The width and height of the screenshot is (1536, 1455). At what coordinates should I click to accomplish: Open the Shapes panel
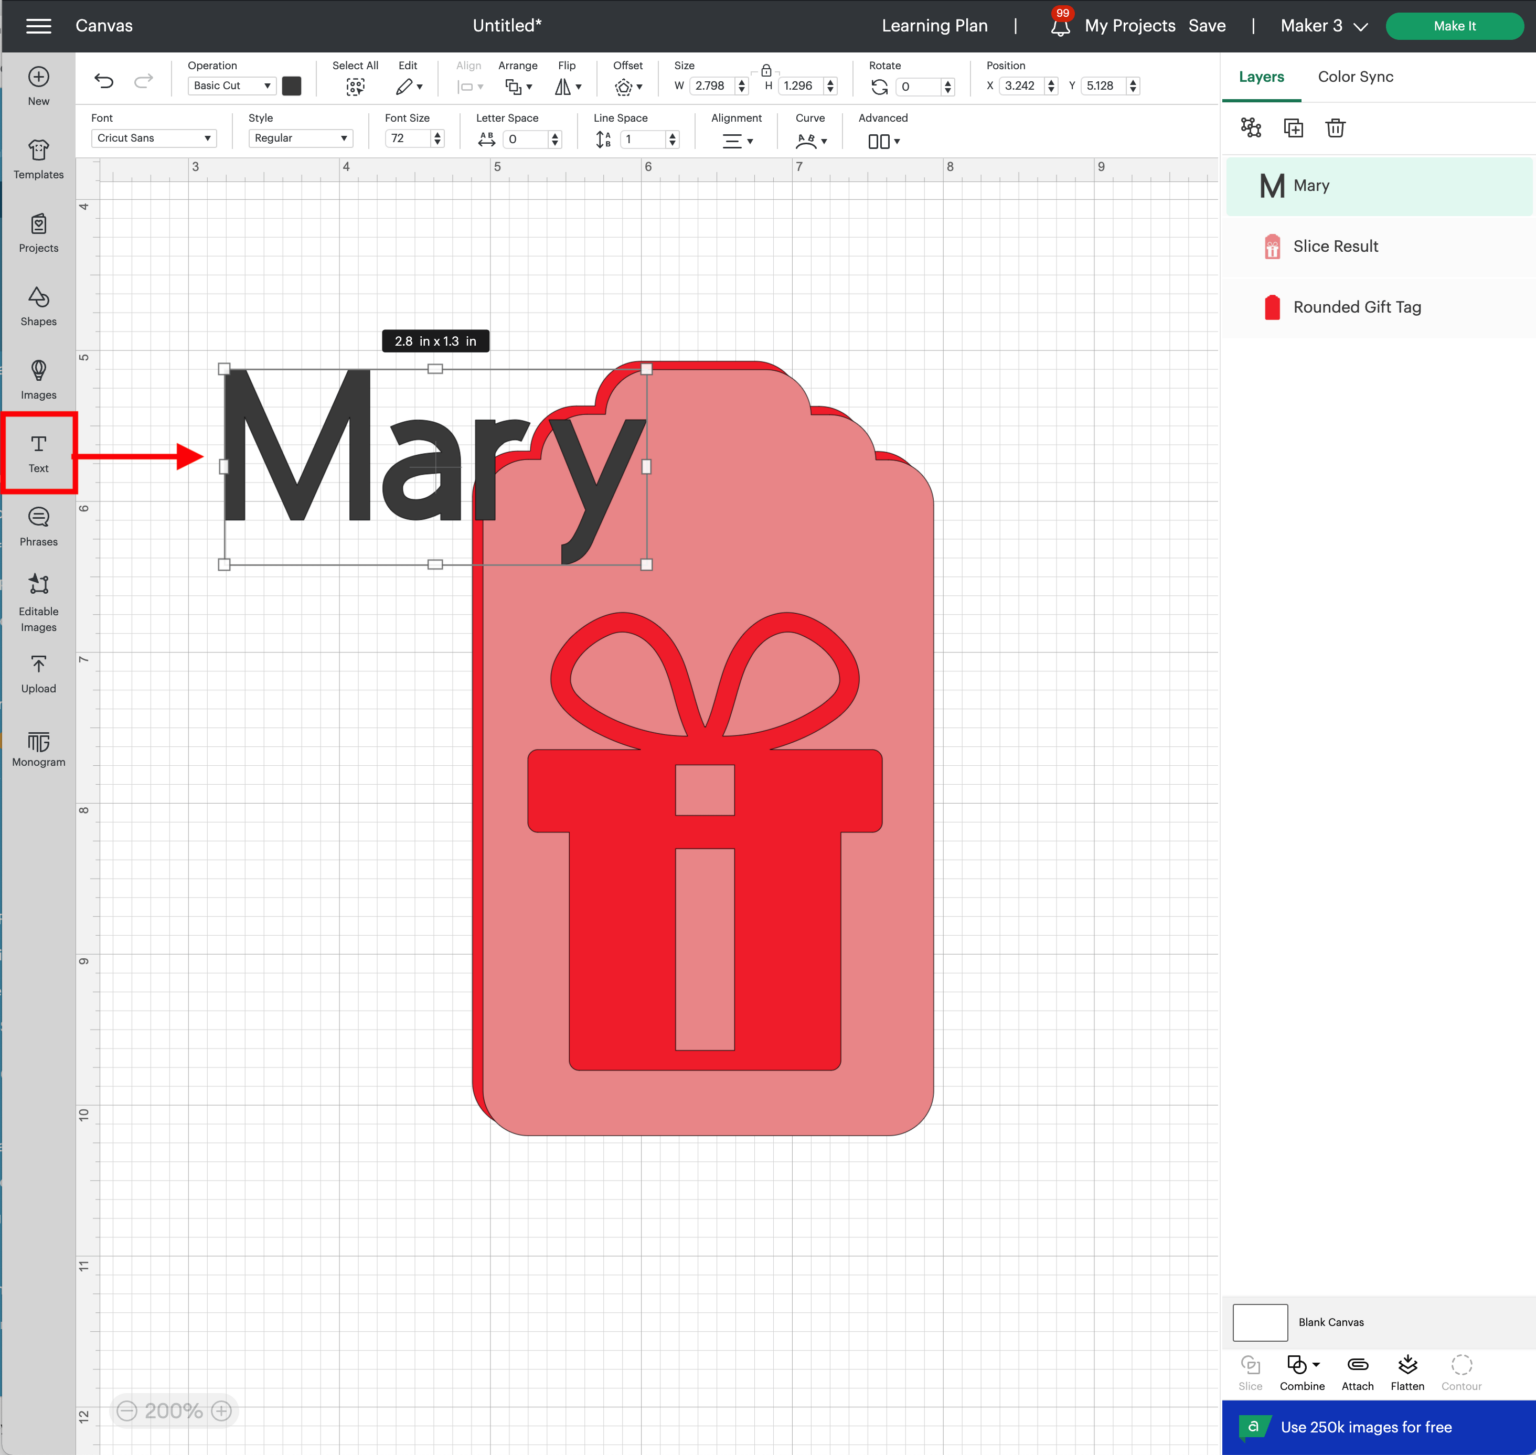click(38, 305)
